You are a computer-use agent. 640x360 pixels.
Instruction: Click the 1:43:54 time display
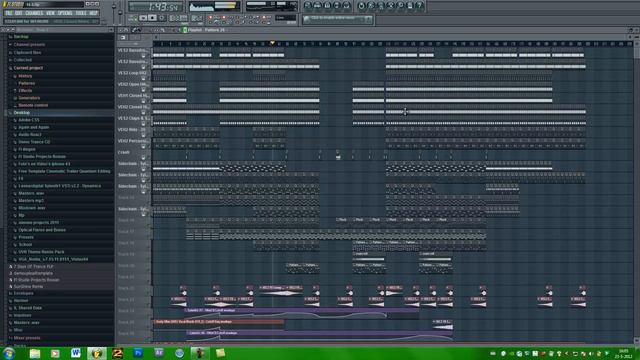click(156, 7)
